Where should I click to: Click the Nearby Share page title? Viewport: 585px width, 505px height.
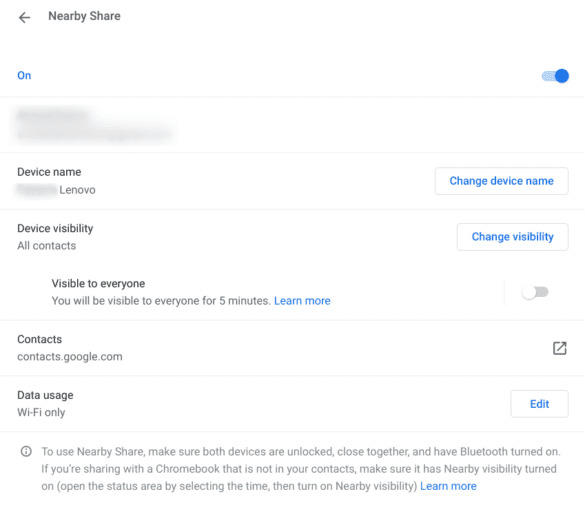point(84,16)
